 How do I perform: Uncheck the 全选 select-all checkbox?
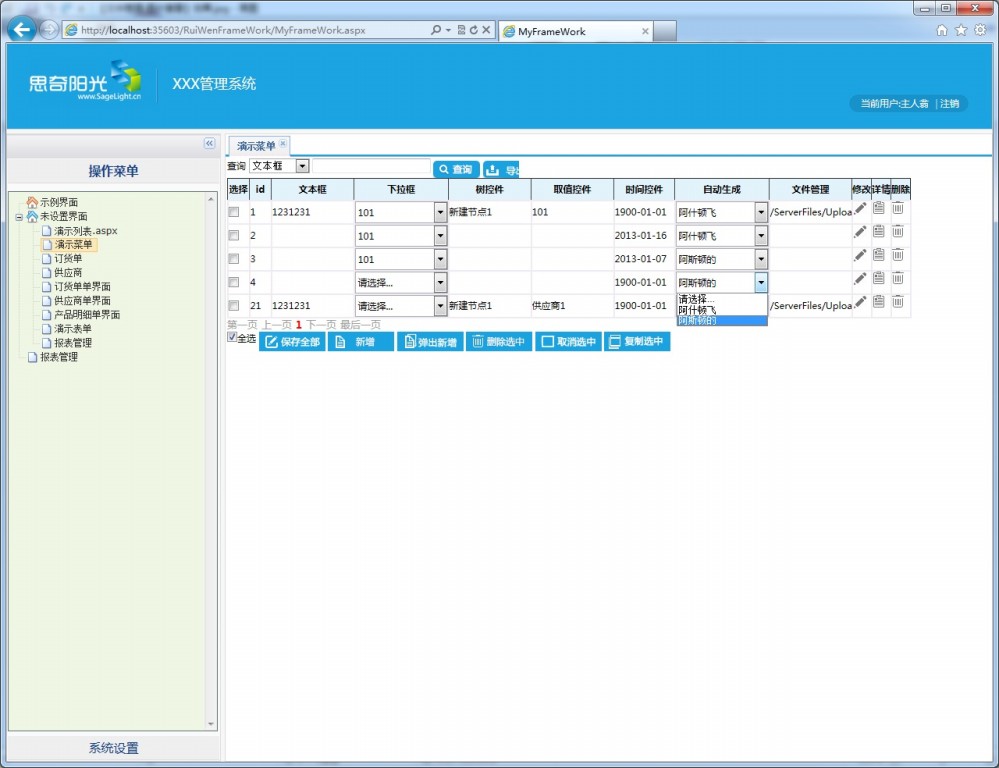pyautogui.click(x=232, y=338)
